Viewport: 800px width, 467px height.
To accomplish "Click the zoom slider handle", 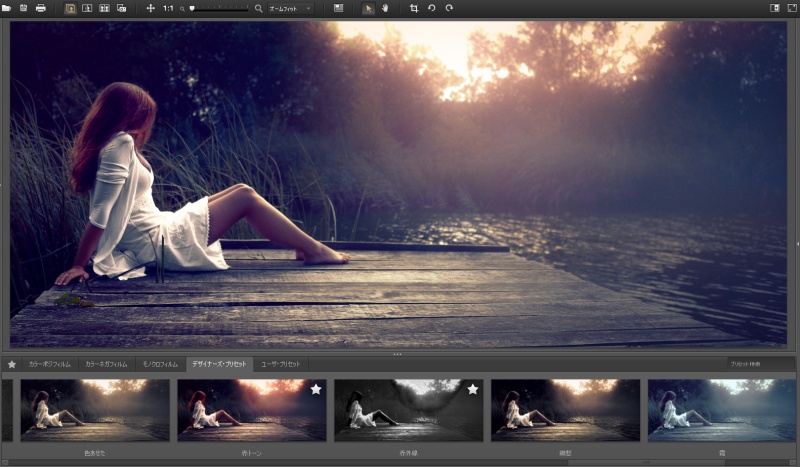I will 192,8.
